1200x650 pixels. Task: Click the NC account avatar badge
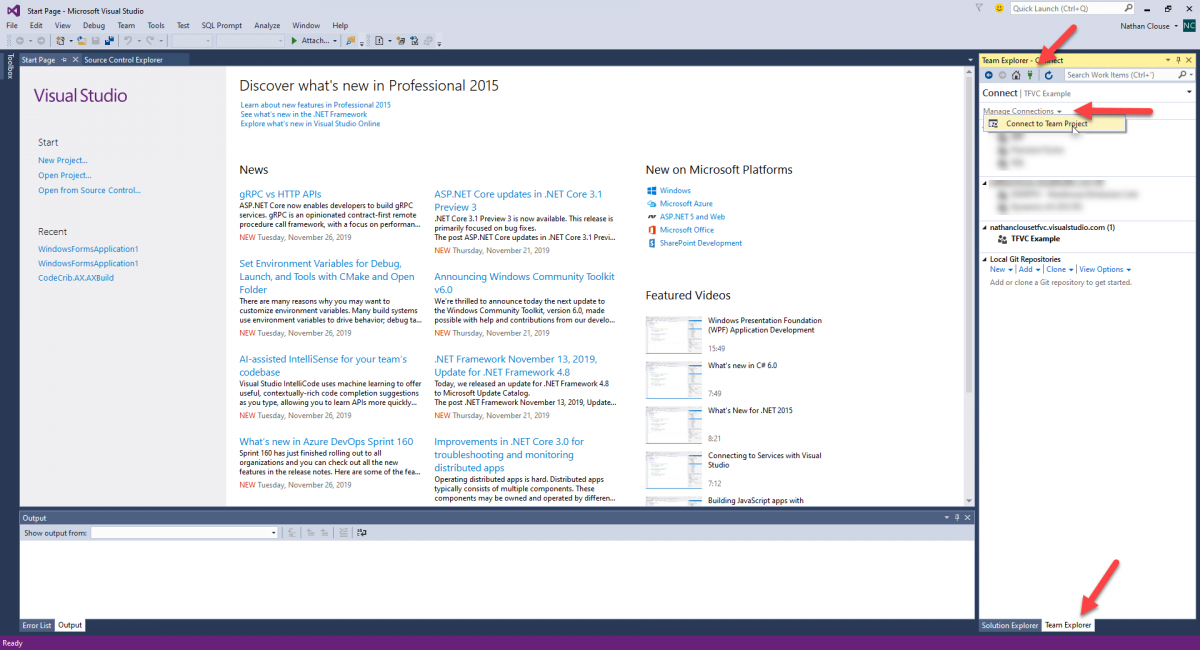click(1187, 26)
